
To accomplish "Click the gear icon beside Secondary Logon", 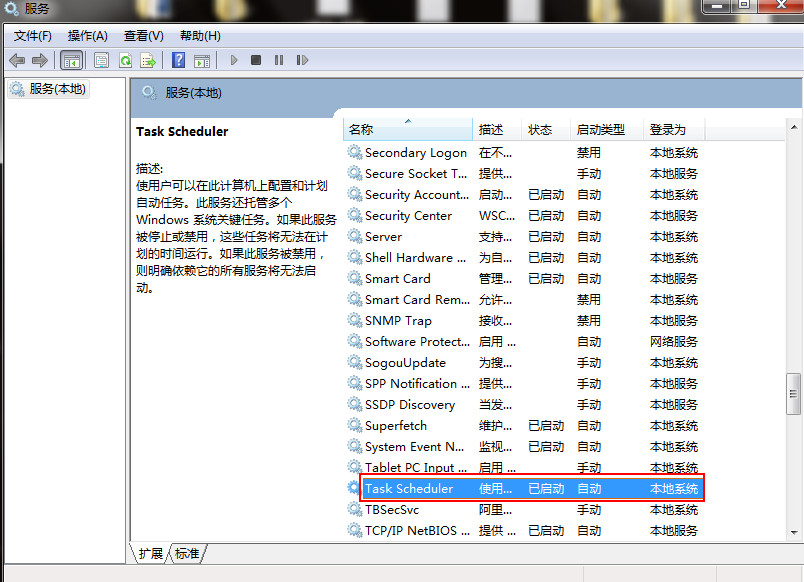I will point(355,152).
